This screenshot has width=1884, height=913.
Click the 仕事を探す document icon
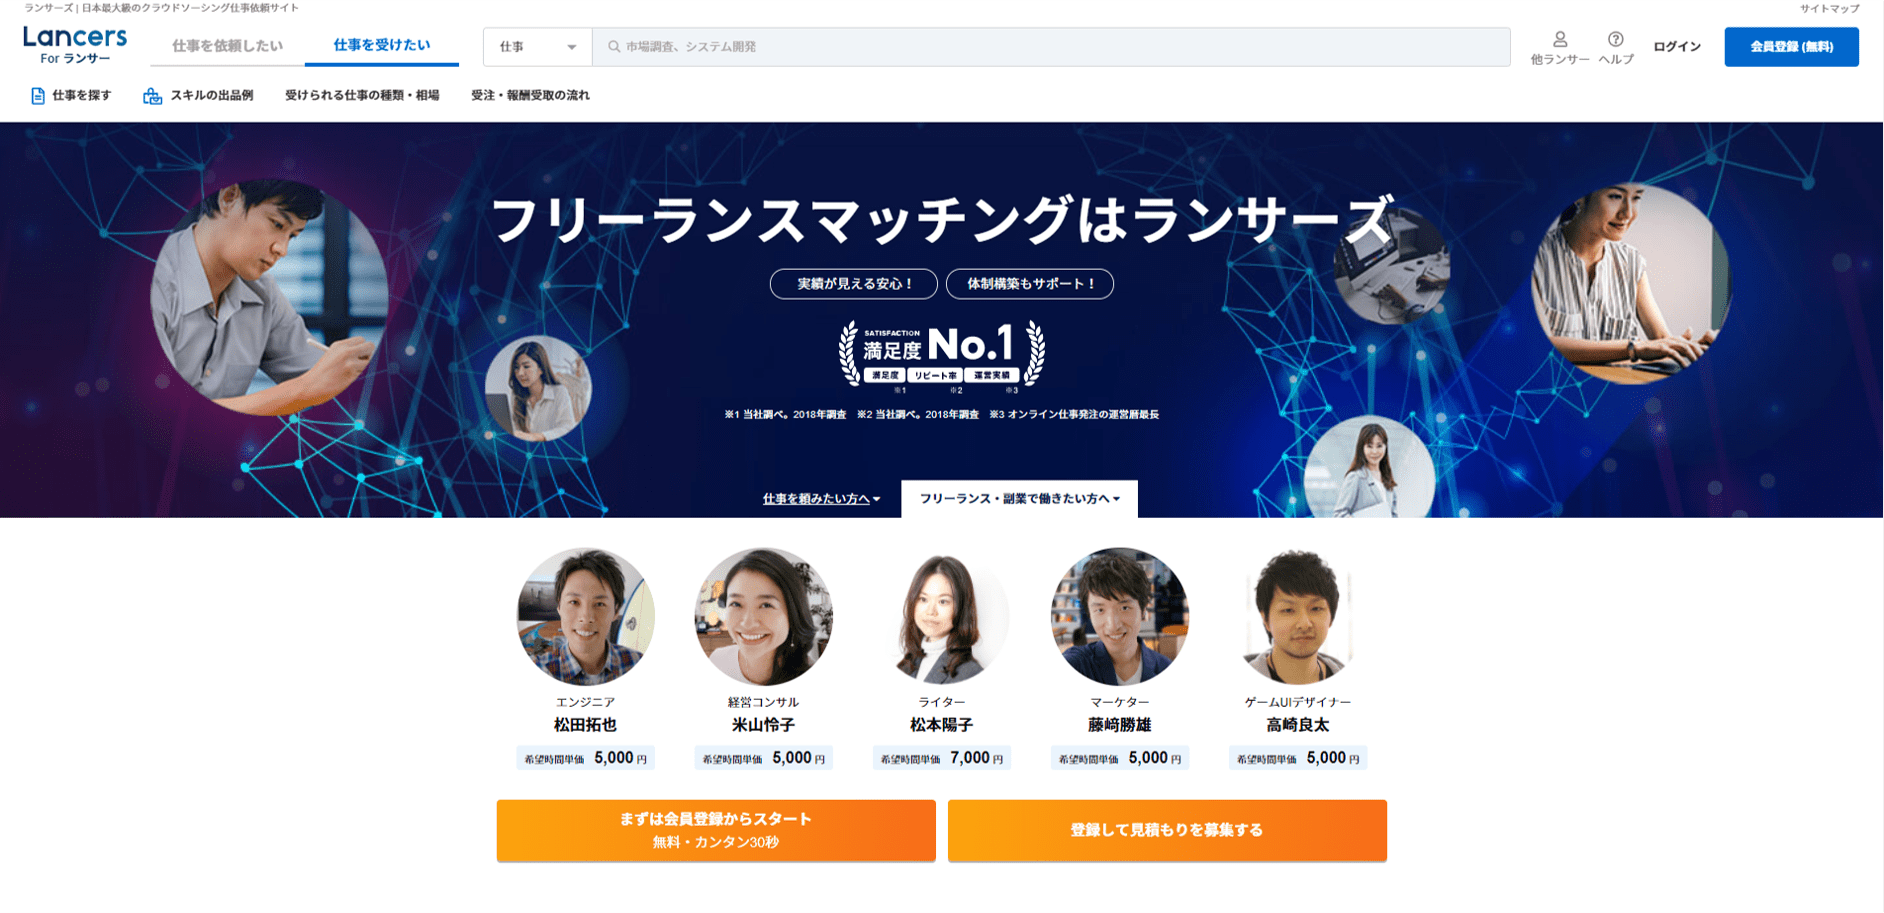38,96
